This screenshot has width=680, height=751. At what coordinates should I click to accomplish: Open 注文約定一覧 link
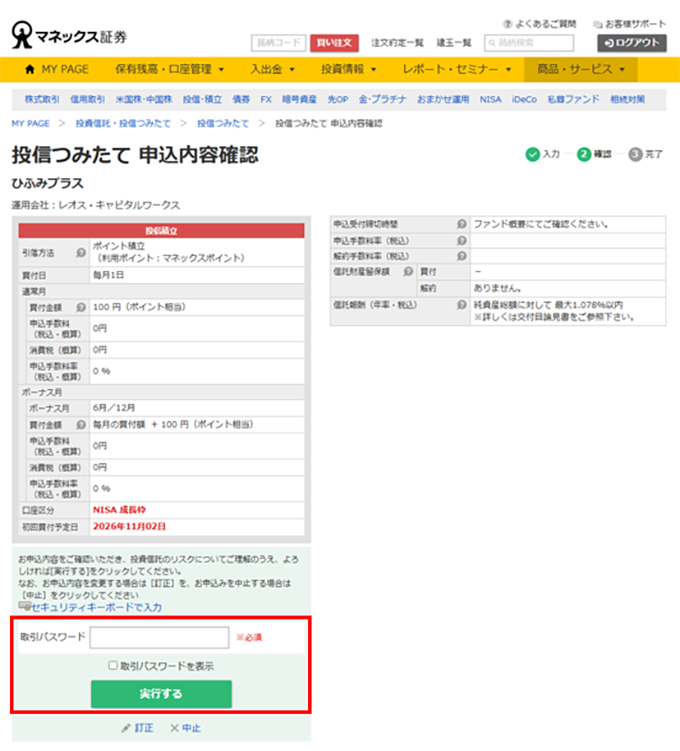click(x=397, y=43)
